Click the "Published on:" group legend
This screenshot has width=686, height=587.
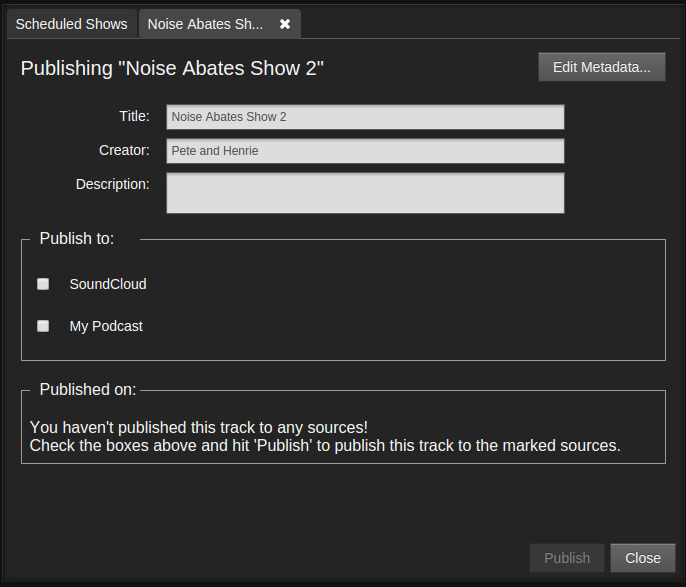click(x=88, y=390)
